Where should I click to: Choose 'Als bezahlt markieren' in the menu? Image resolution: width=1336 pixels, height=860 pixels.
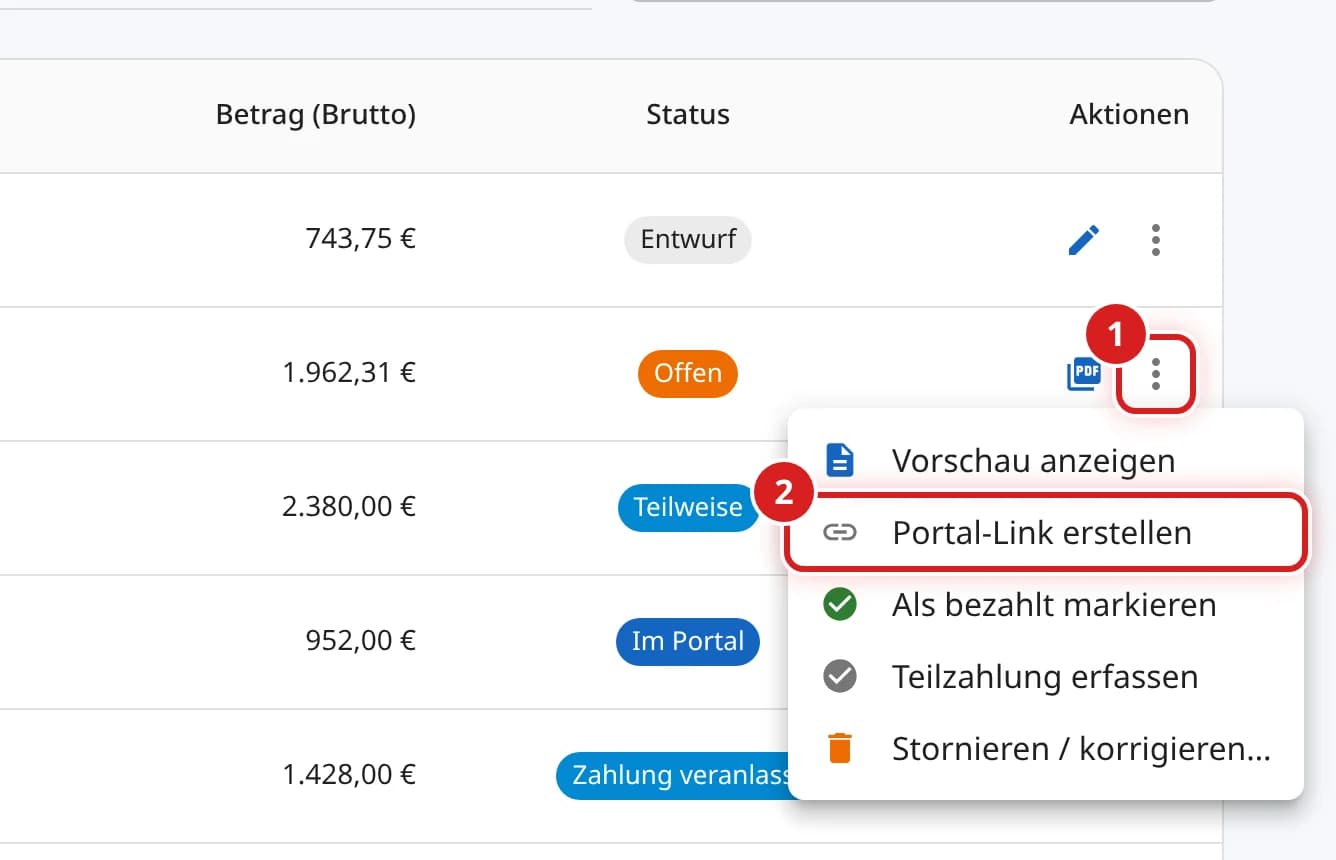(x=1046, y=605)
